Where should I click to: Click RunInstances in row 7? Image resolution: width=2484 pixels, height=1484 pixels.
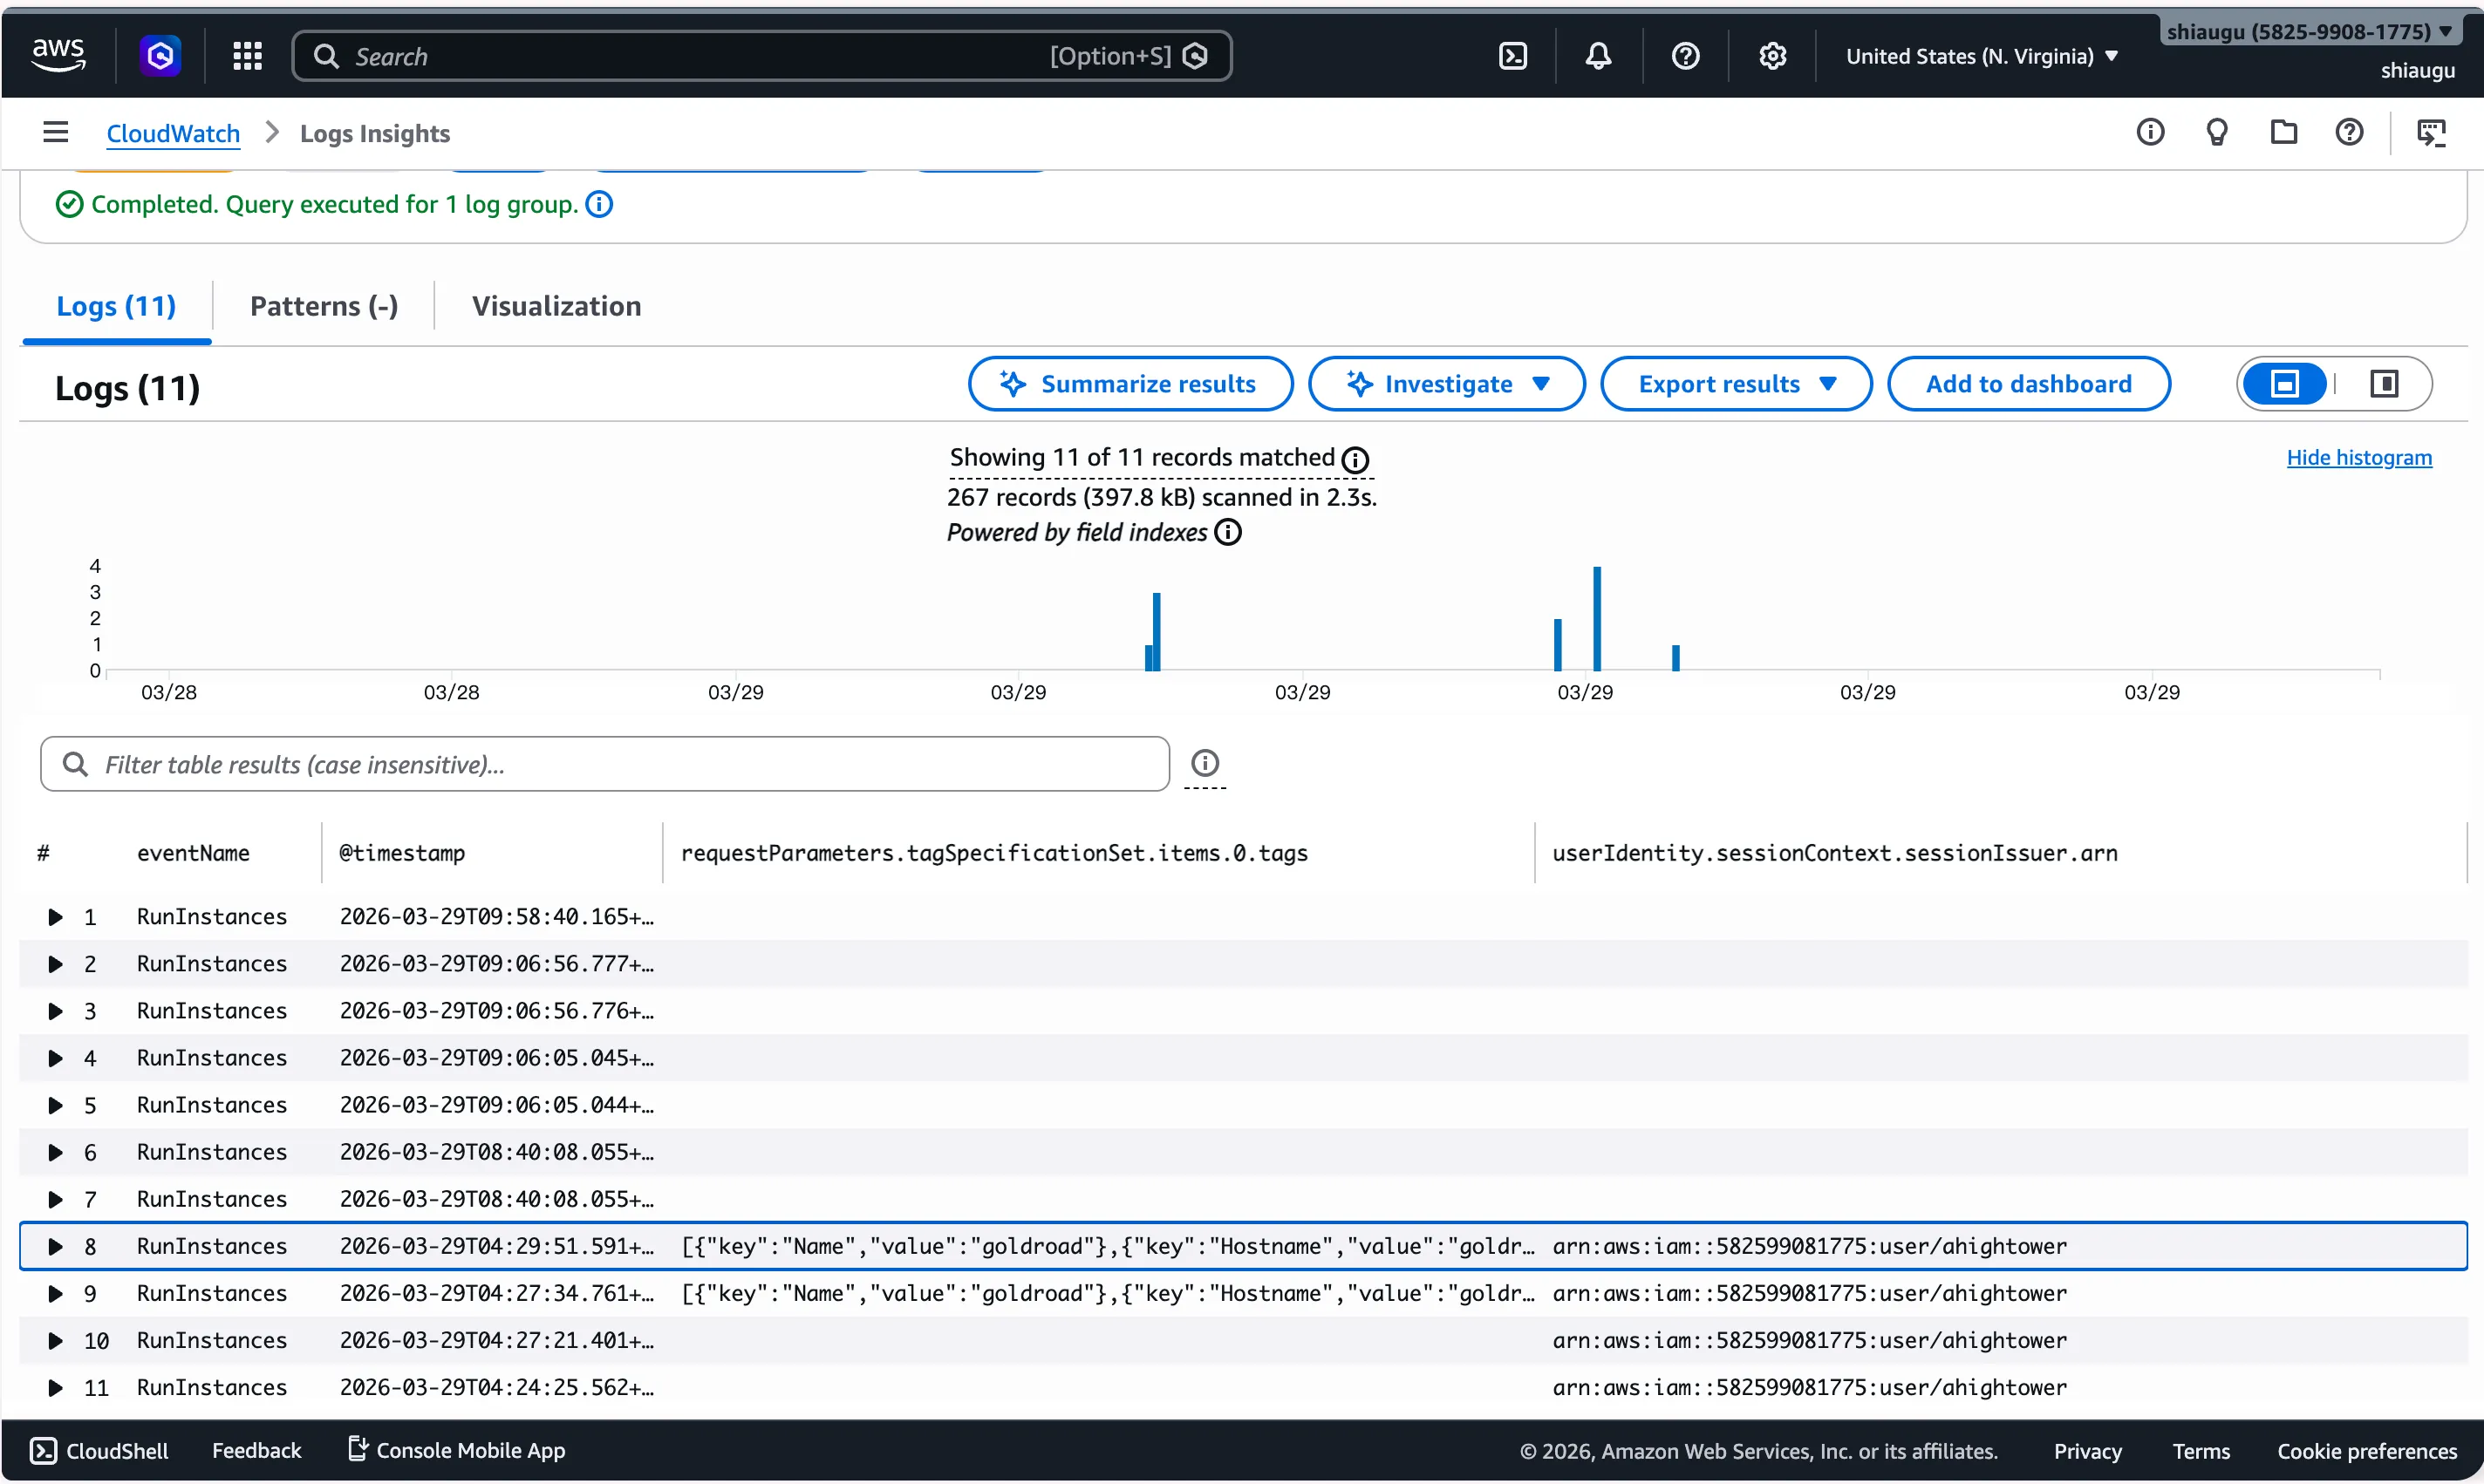pyautogui.click(x=212, y=1199)
